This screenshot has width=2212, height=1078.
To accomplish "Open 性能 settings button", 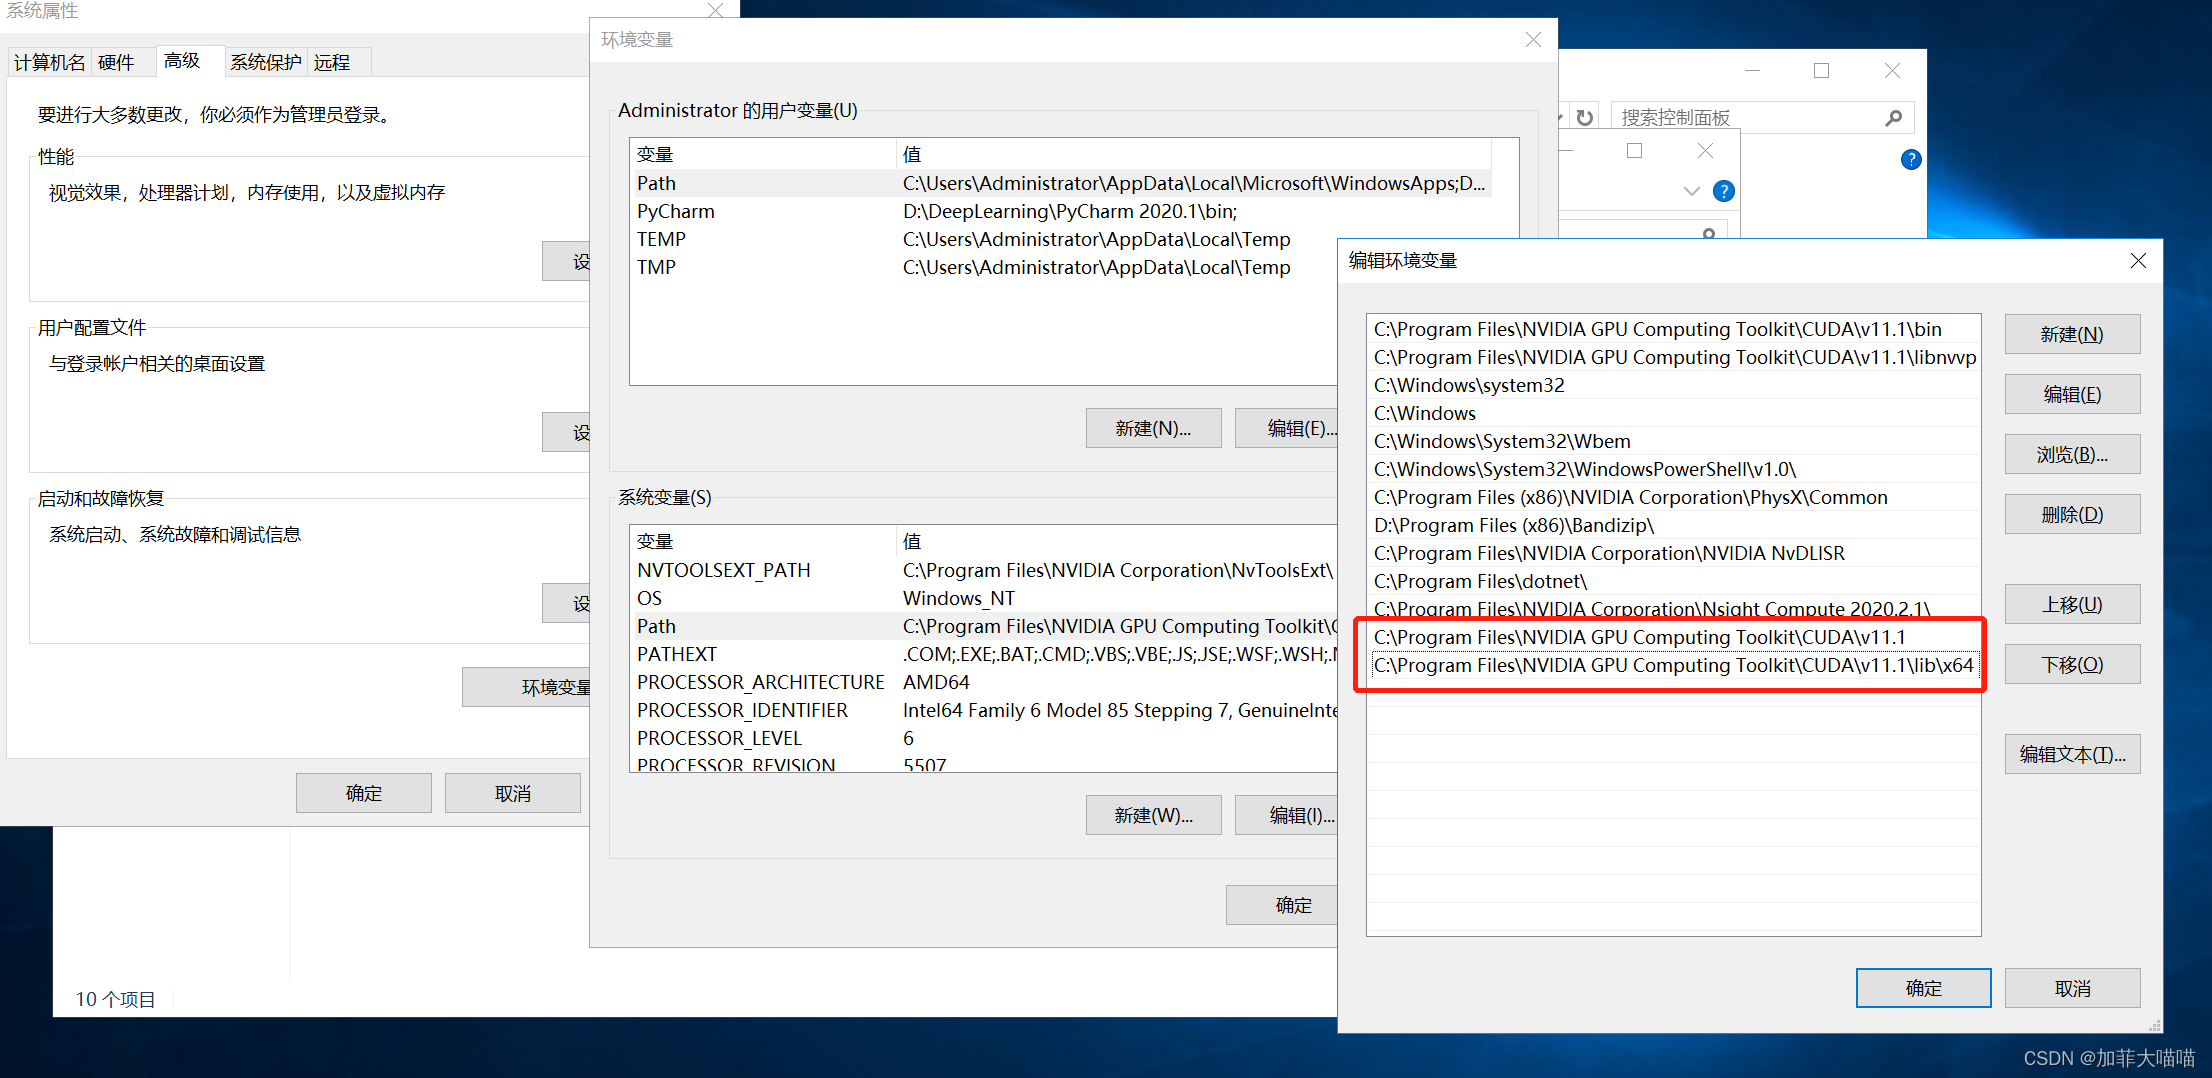I will [567, 261].
